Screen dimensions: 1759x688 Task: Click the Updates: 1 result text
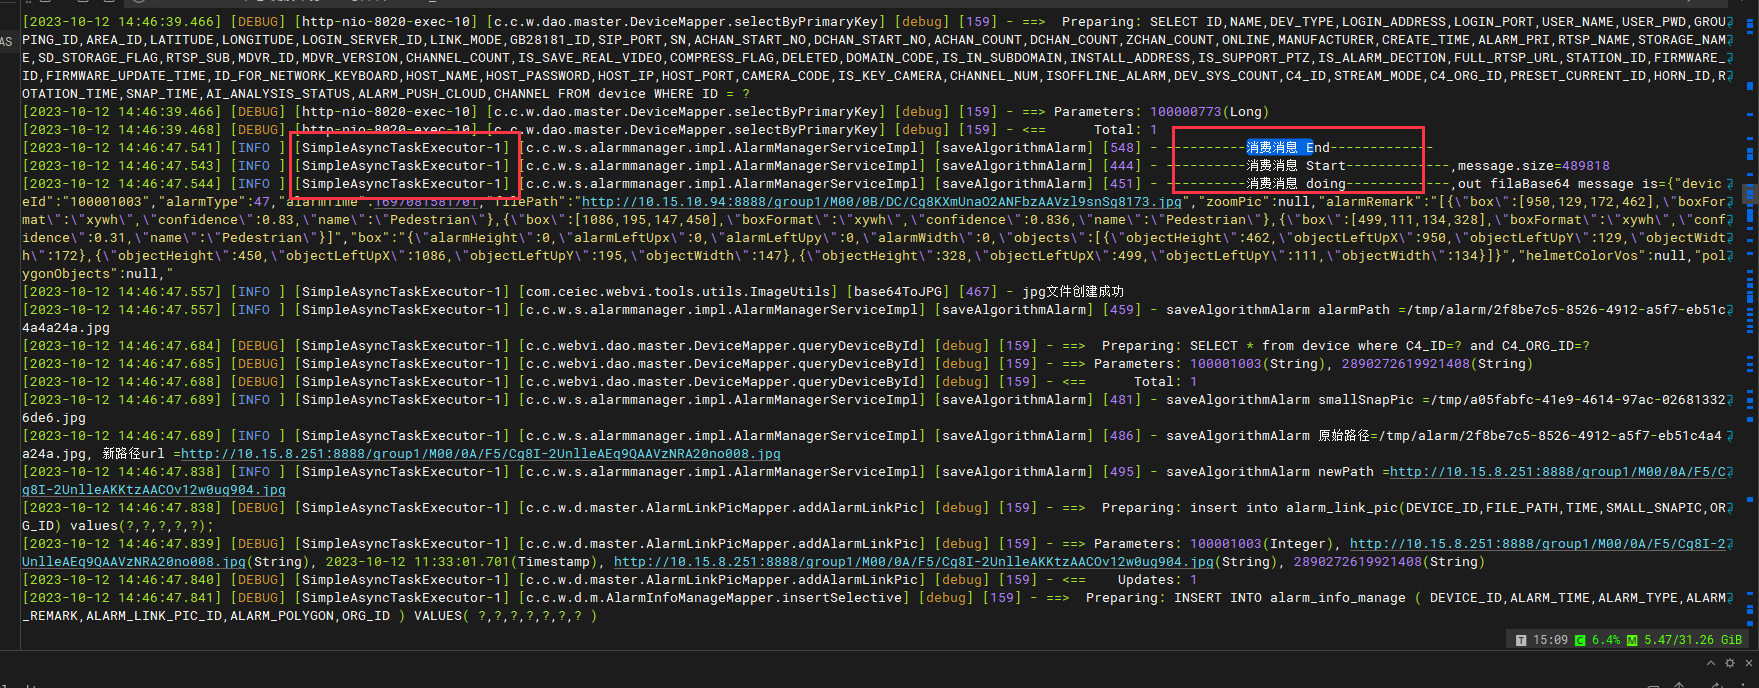click(x=1157, y=580)
